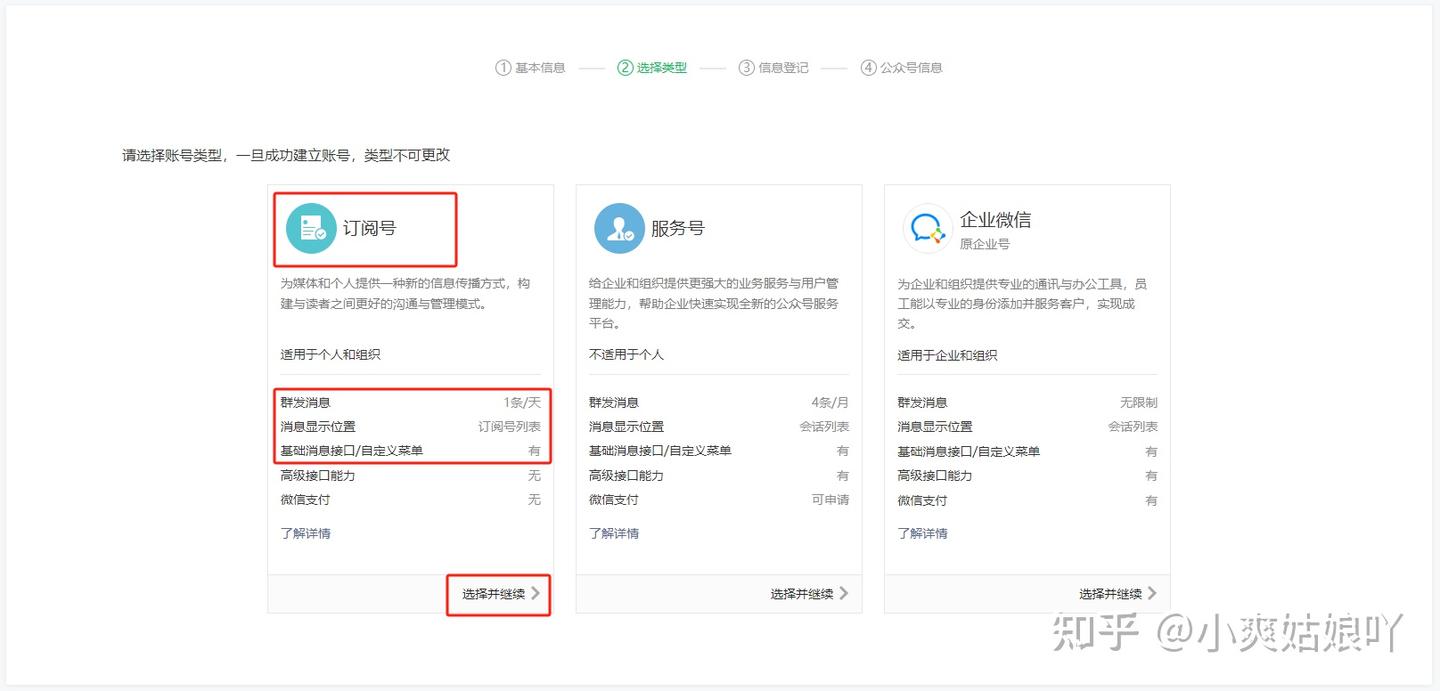Click the arrow next to 企业微信 选择并继续
Image resolution: width=1440 pixels, height=691 pixels.
tap(1152, 593)
